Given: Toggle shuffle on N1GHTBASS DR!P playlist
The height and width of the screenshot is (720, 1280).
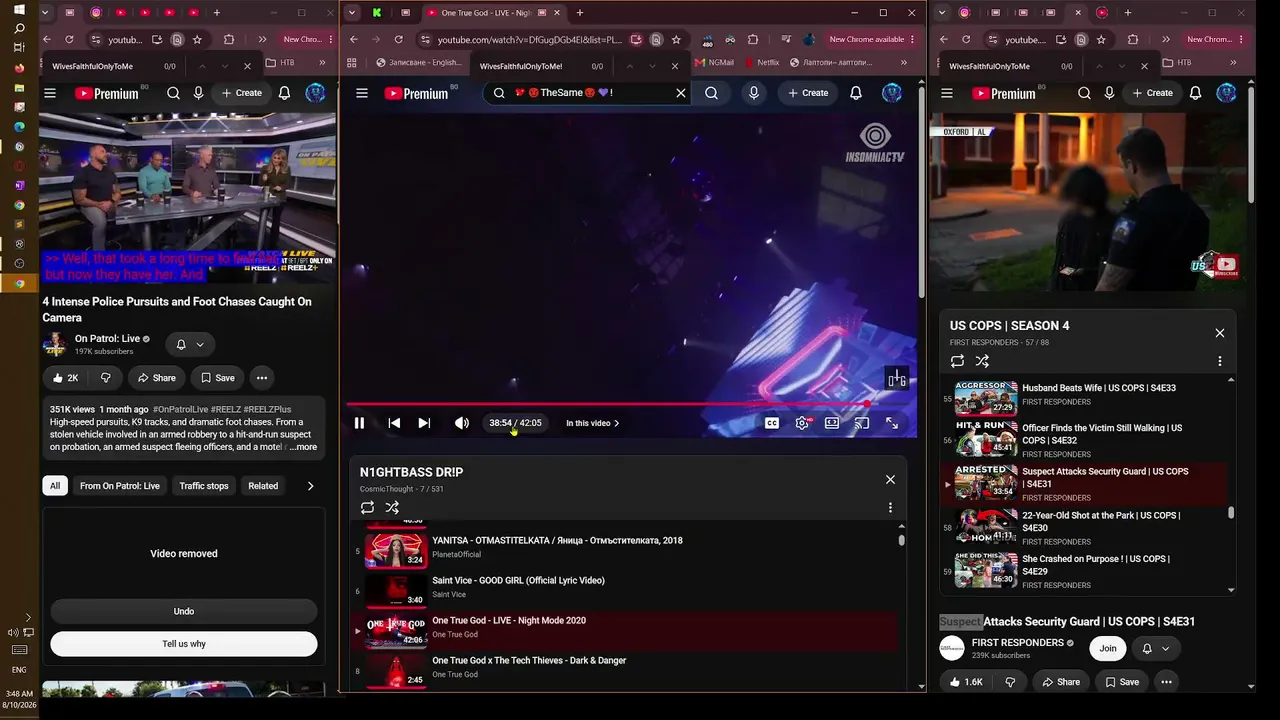Looking at the screenshot, I should pos(392,508).
